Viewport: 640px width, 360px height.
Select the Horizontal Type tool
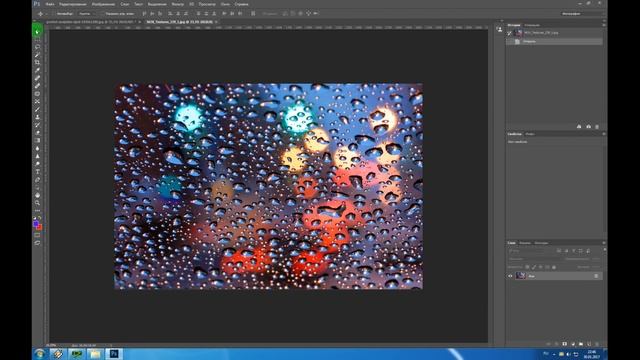[37, 172]
